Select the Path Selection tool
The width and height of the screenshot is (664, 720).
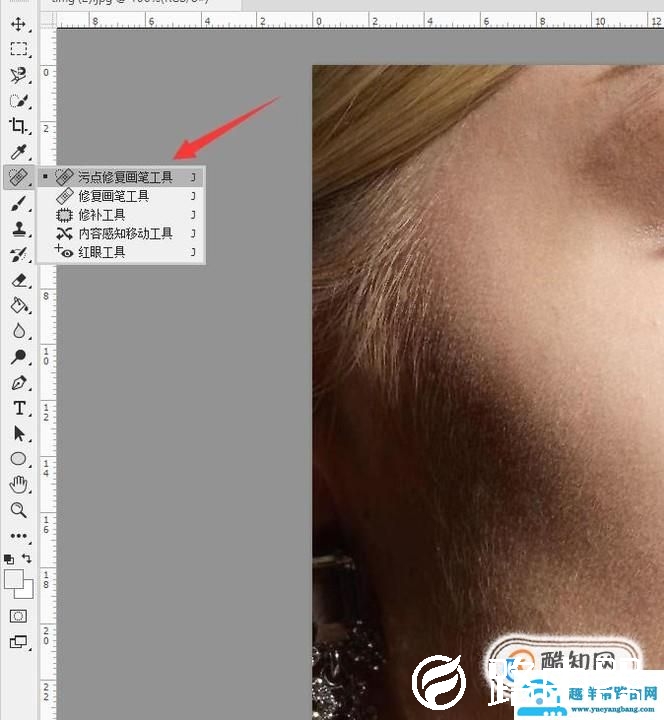18,433
